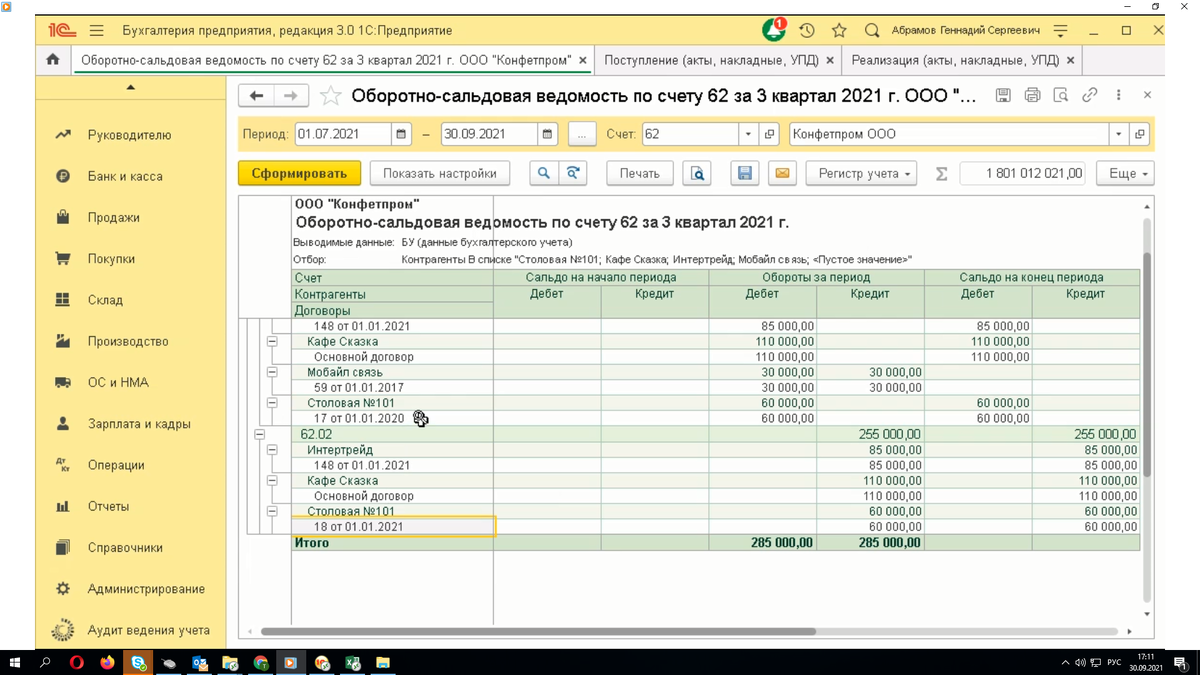The width and height of the screenshot is (1200, 675).
Task: Open print preview document icon
Action: pyautogui.click(x=697, y=173)
